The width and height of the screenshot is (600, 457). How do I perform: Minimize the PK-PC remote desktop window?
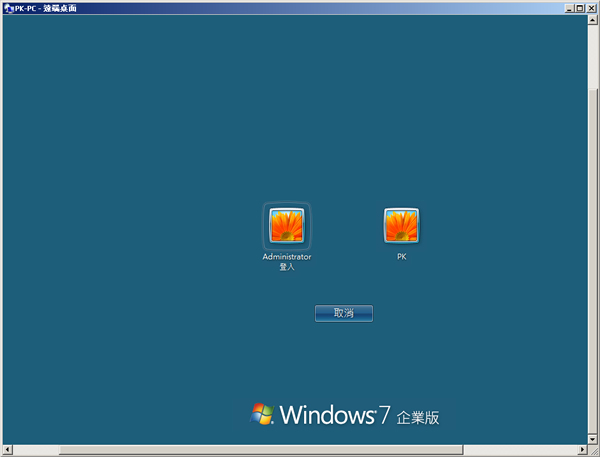pos(569,8)
